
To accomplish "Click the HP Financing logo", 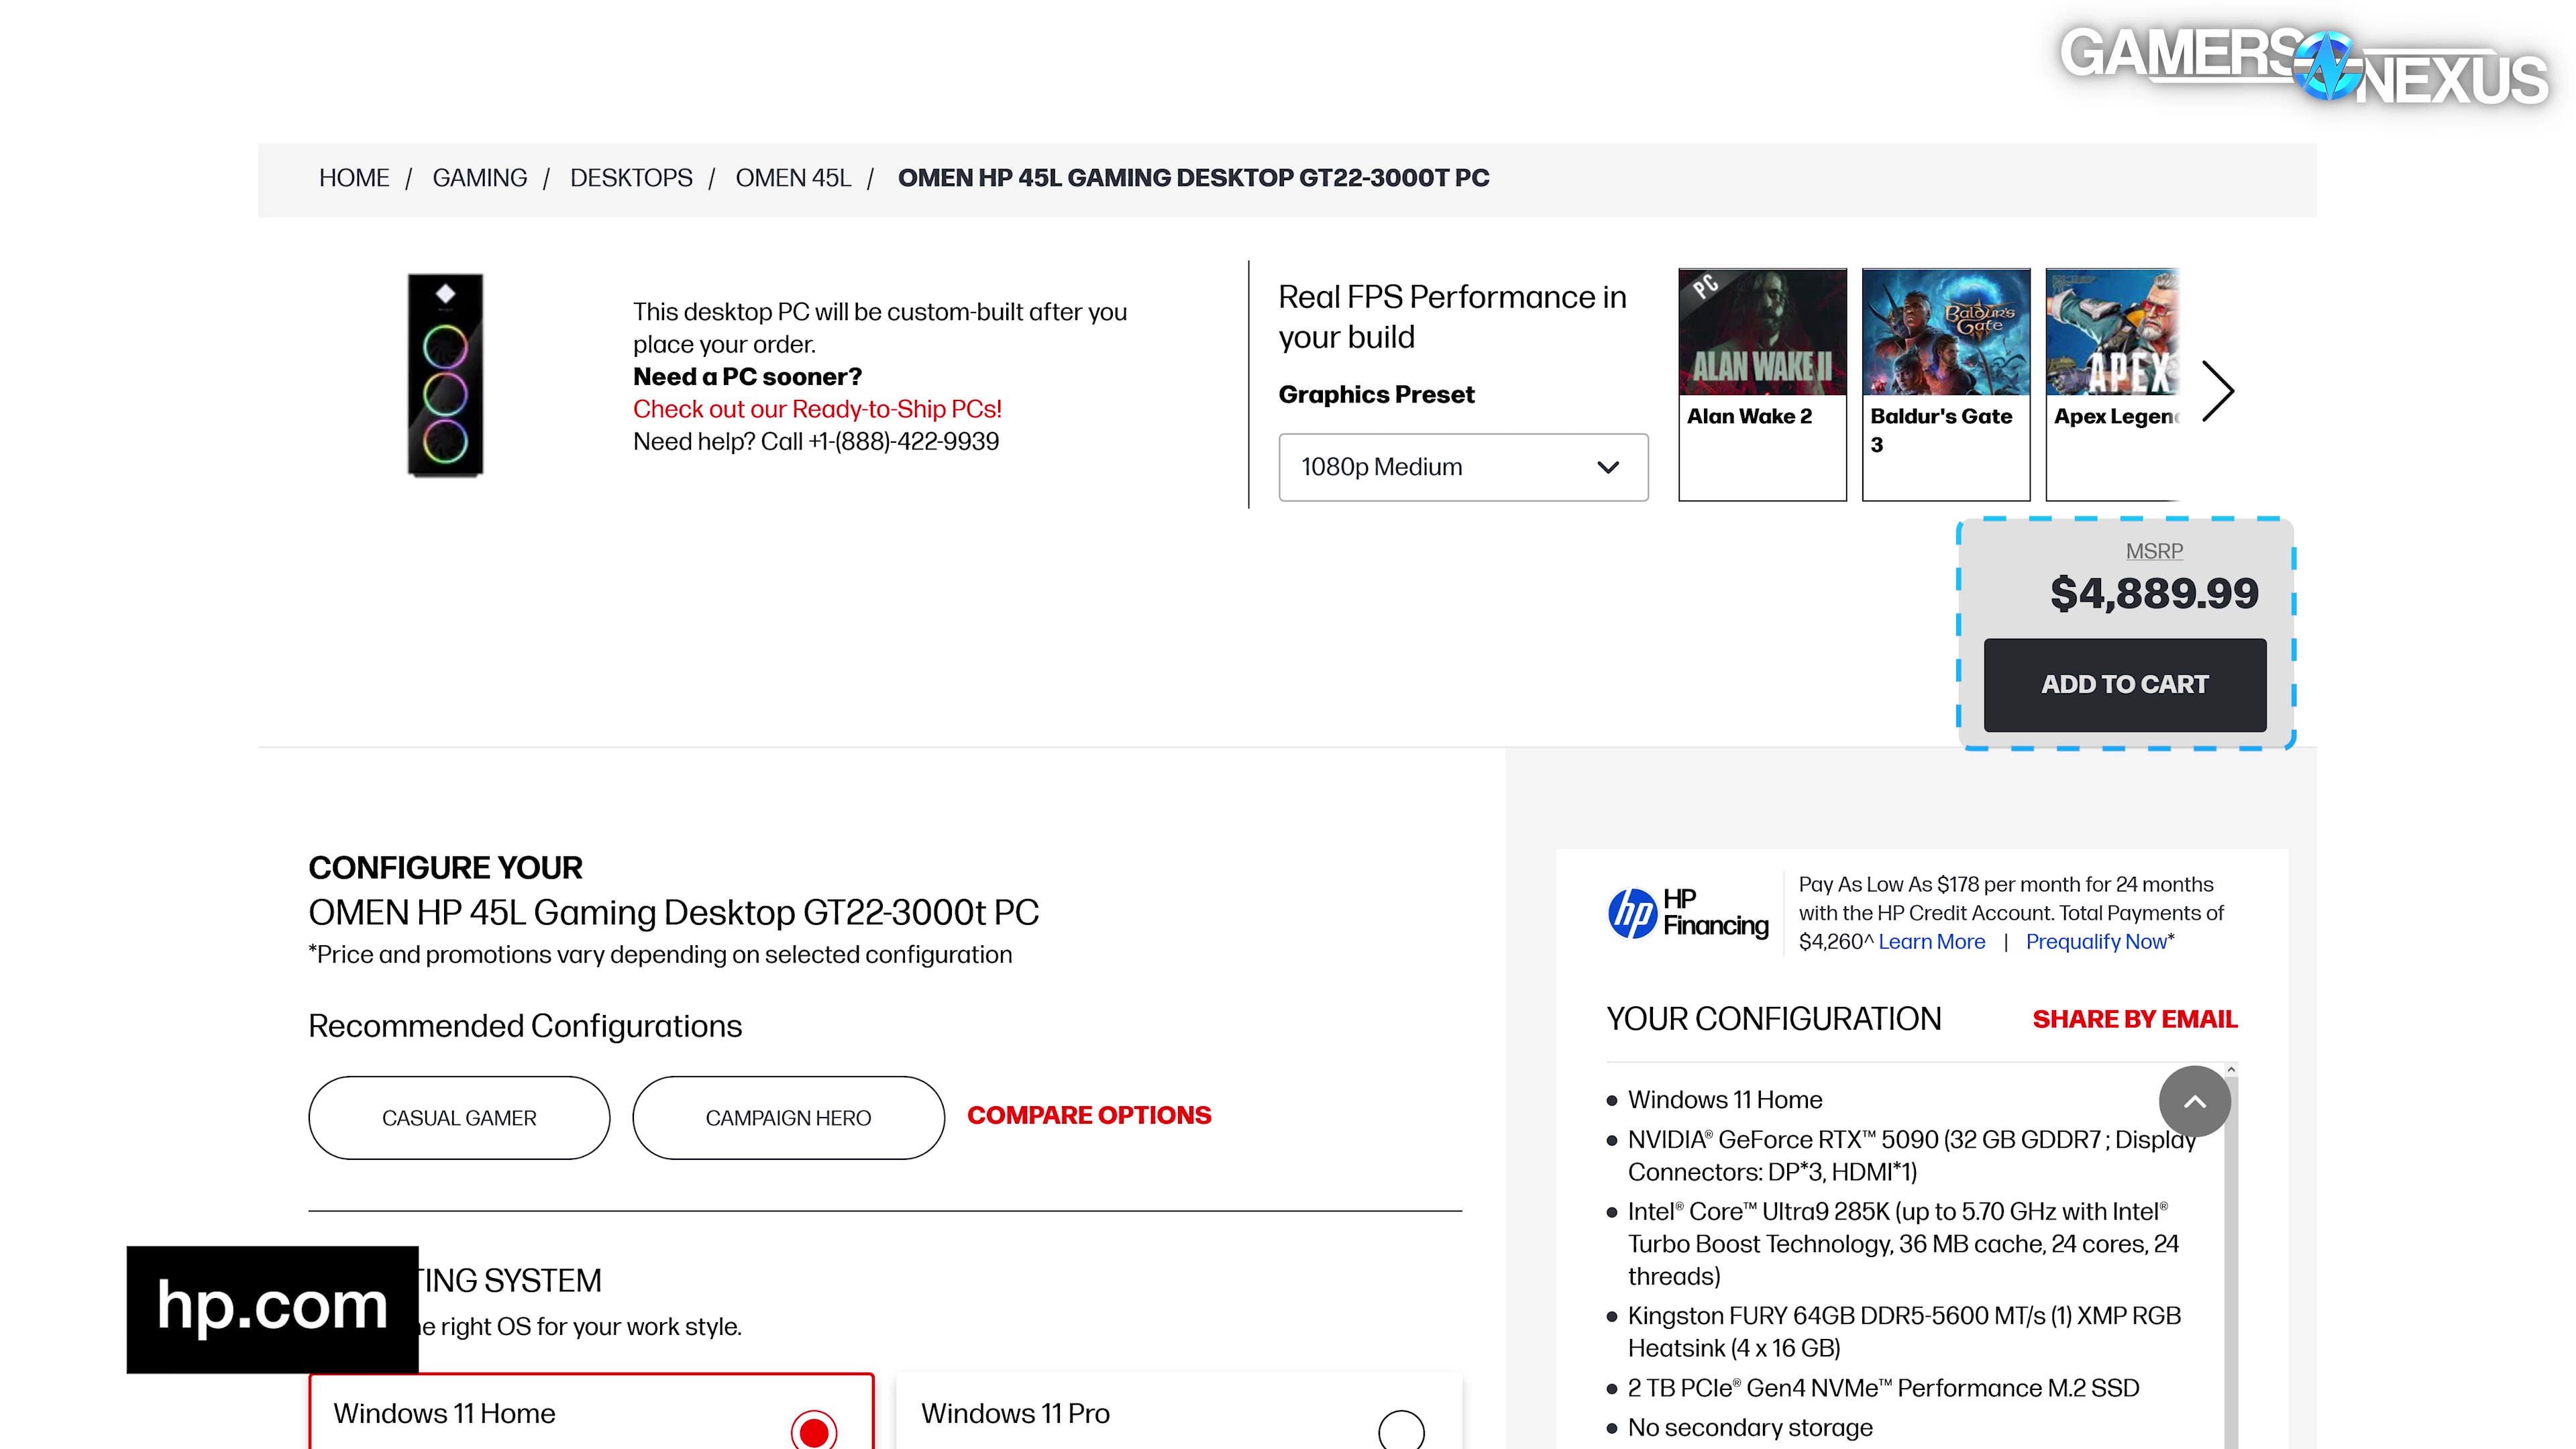I will [x=1688, y=913].
